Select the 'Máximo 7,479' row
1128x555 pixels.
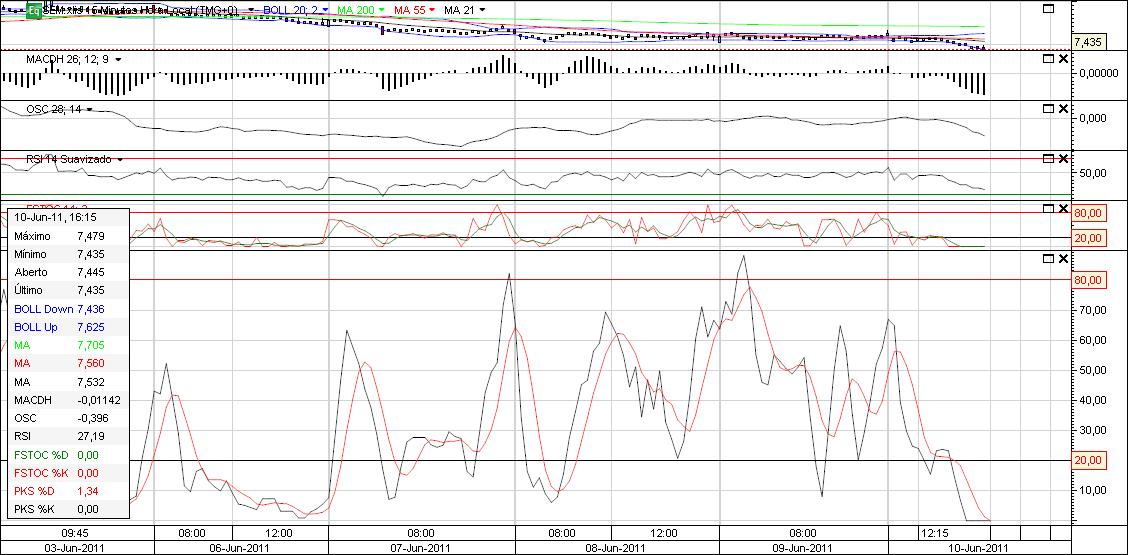coord(68,235)
